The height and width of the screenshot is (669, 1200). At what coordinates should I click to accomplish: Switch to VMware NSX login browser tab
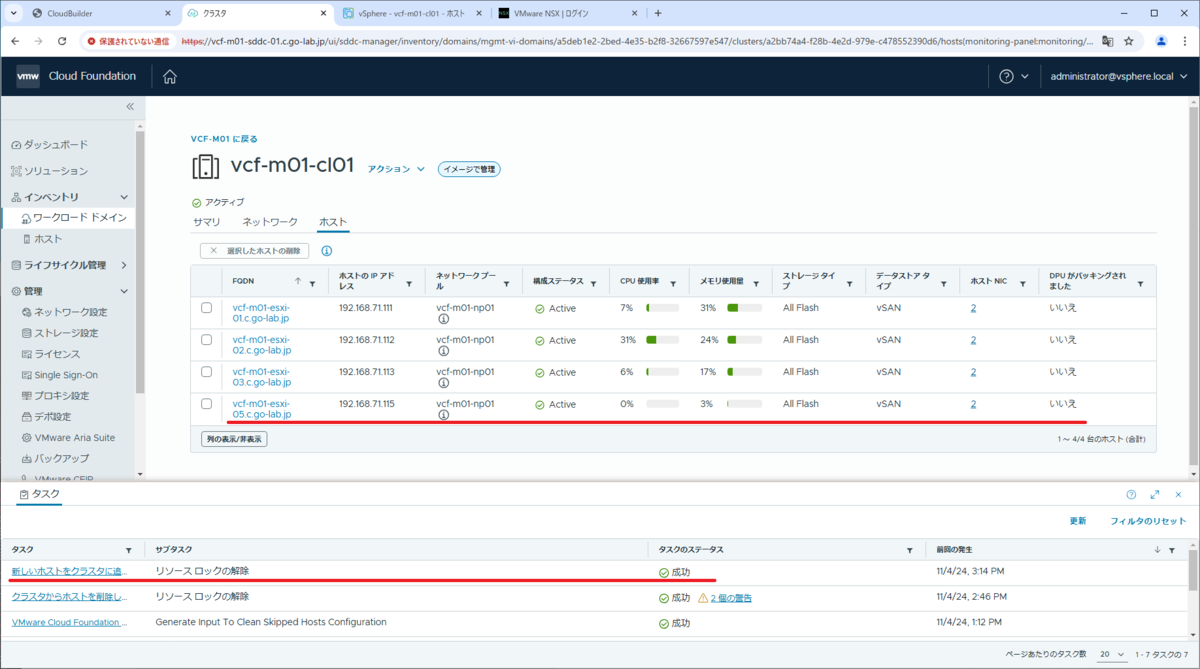pyautogui.click(x=567, y=13)
